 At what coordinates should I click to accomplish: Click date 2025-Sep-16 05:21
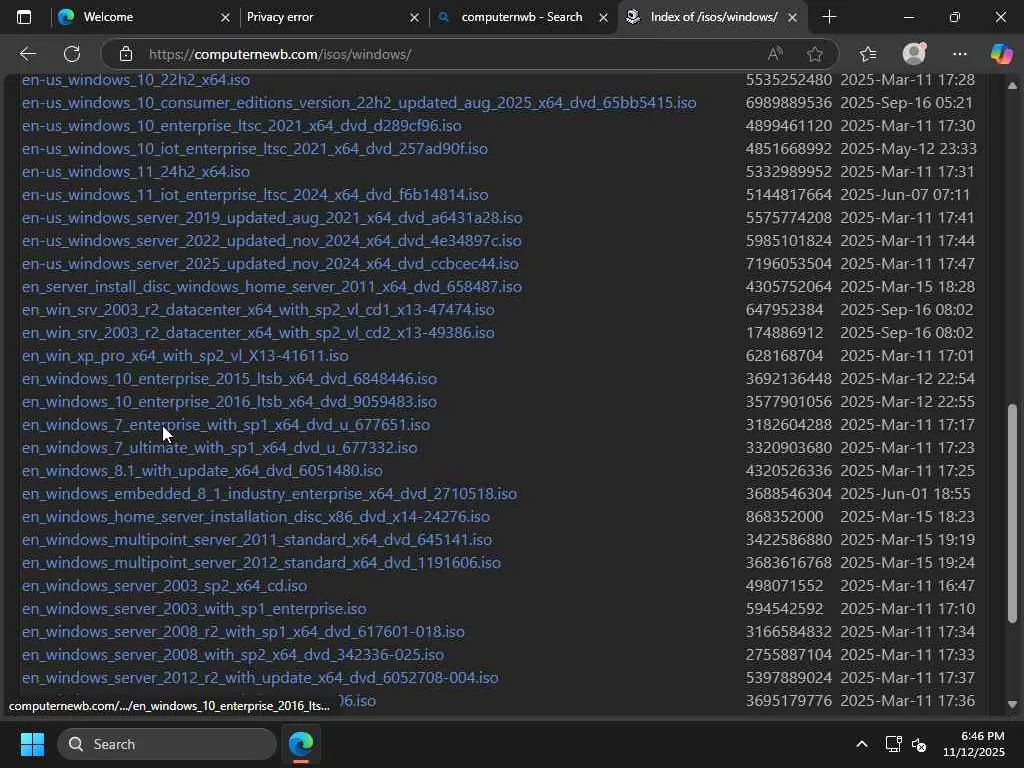pyautogui.click(x=906, y=103)
